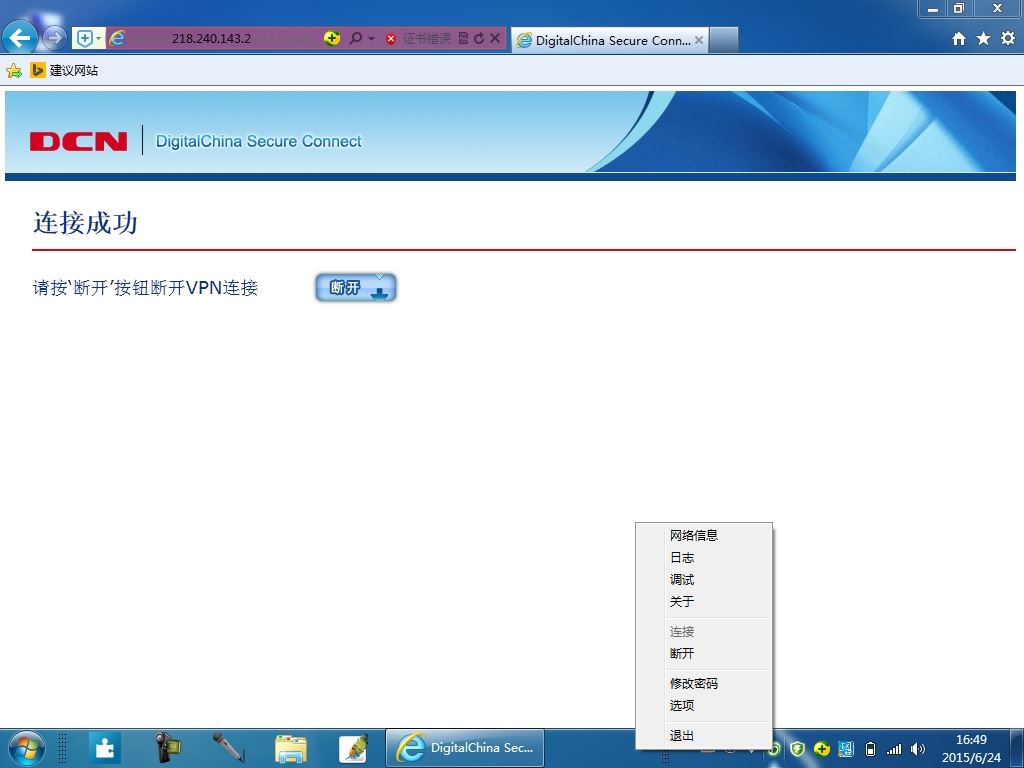
Task: Click the input method tray icon
Action: click(846, 749)
